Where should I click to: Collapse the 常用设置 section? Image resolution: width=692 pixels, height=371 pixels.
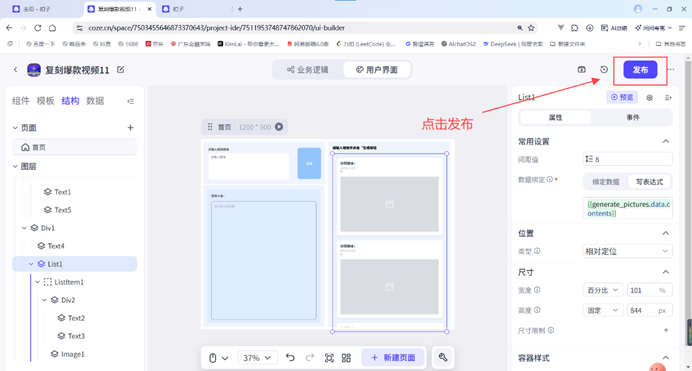click(666, 141)
